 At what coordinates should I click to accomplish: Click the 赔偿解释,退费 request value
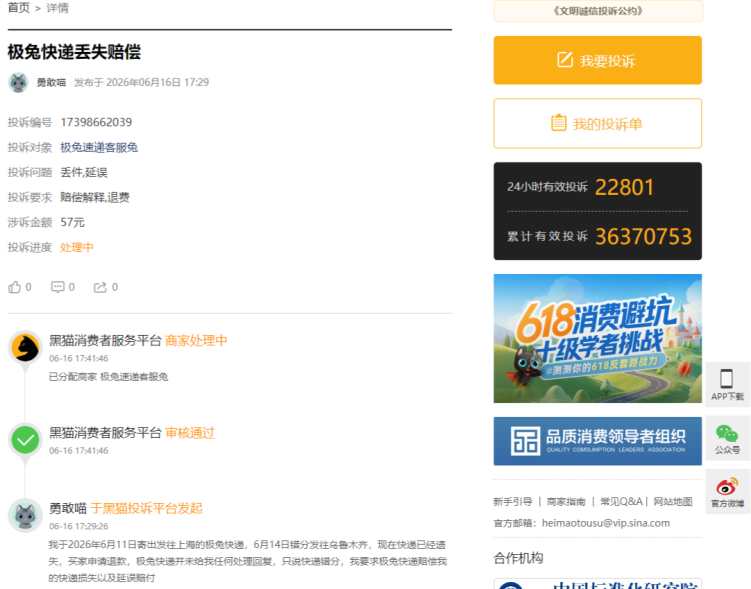(95, 197)
